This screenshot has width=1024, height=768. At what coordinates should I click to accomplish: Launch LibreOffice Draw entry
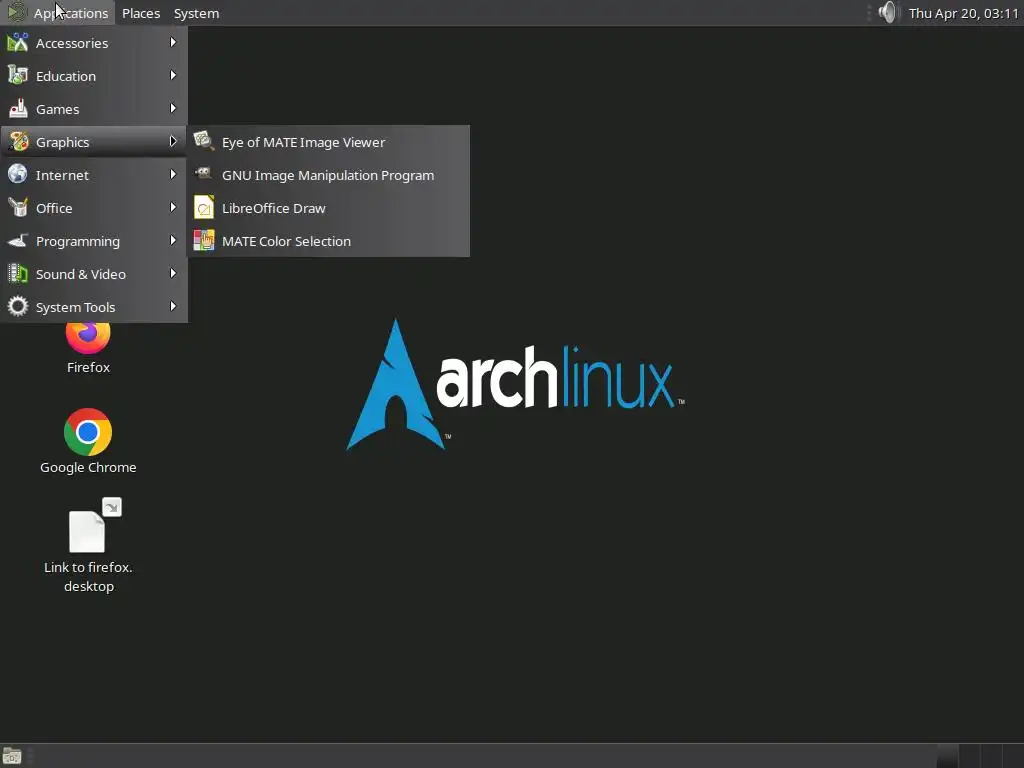tap(328, 208)
